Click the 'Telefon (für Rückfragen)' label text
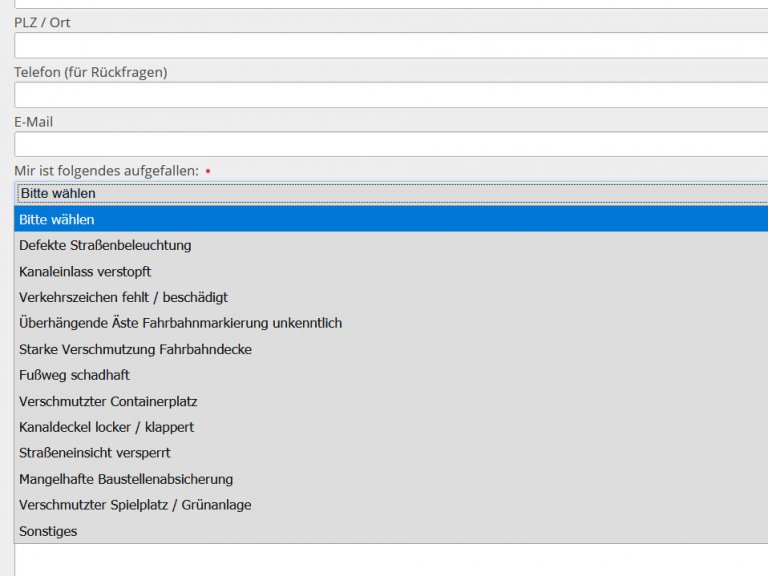Image resolution: width=768 pixels, height=576 pixels. pyautogui.click(x=90, y=72)
